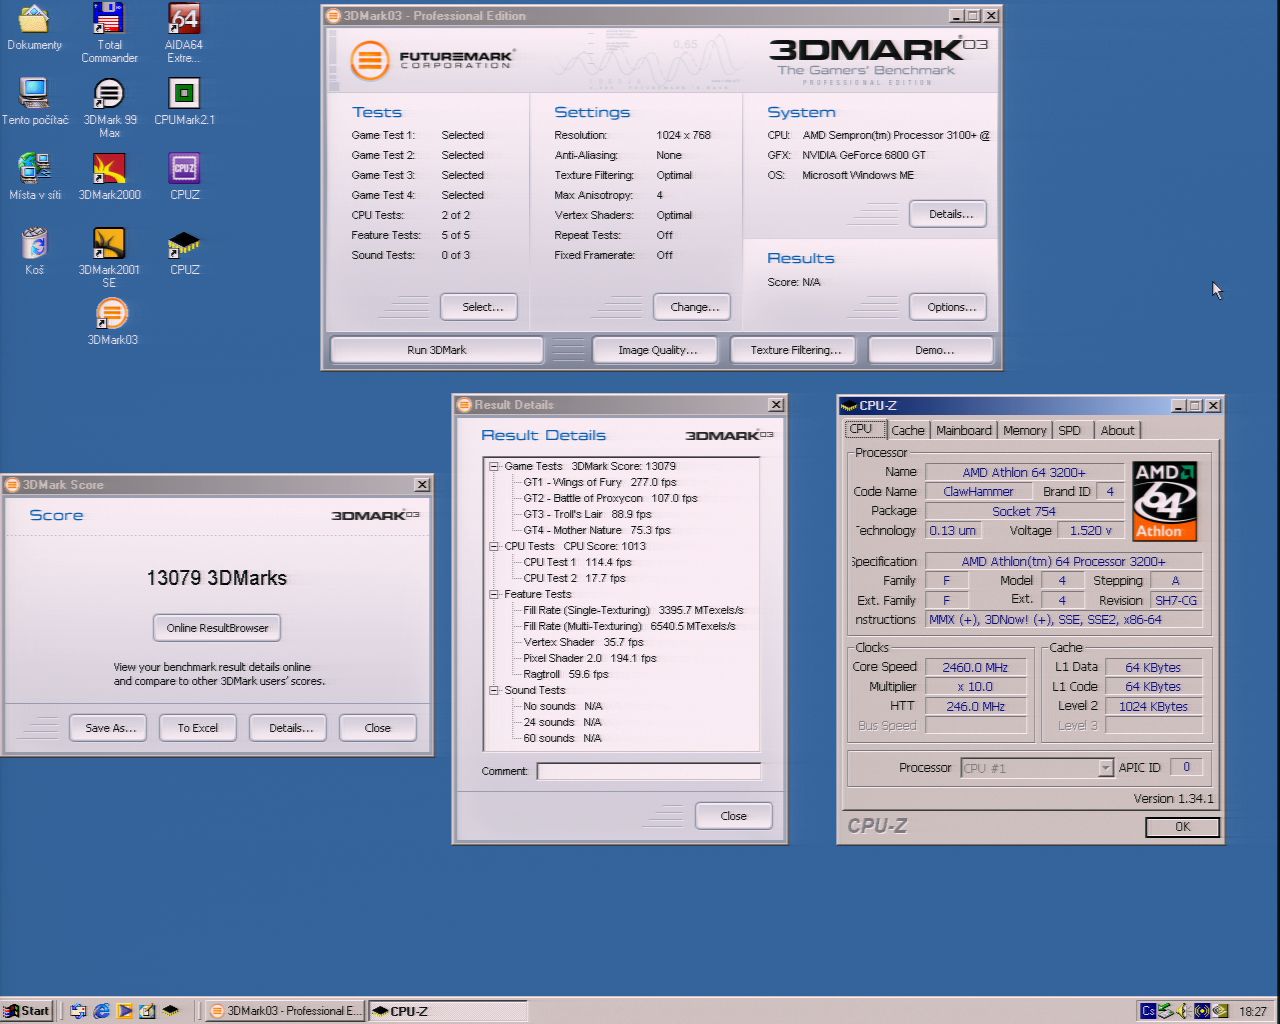This screenshot has height=1024, width=1280.
Task: Click the Online ResultBrowser button
Action: (217, 628)
